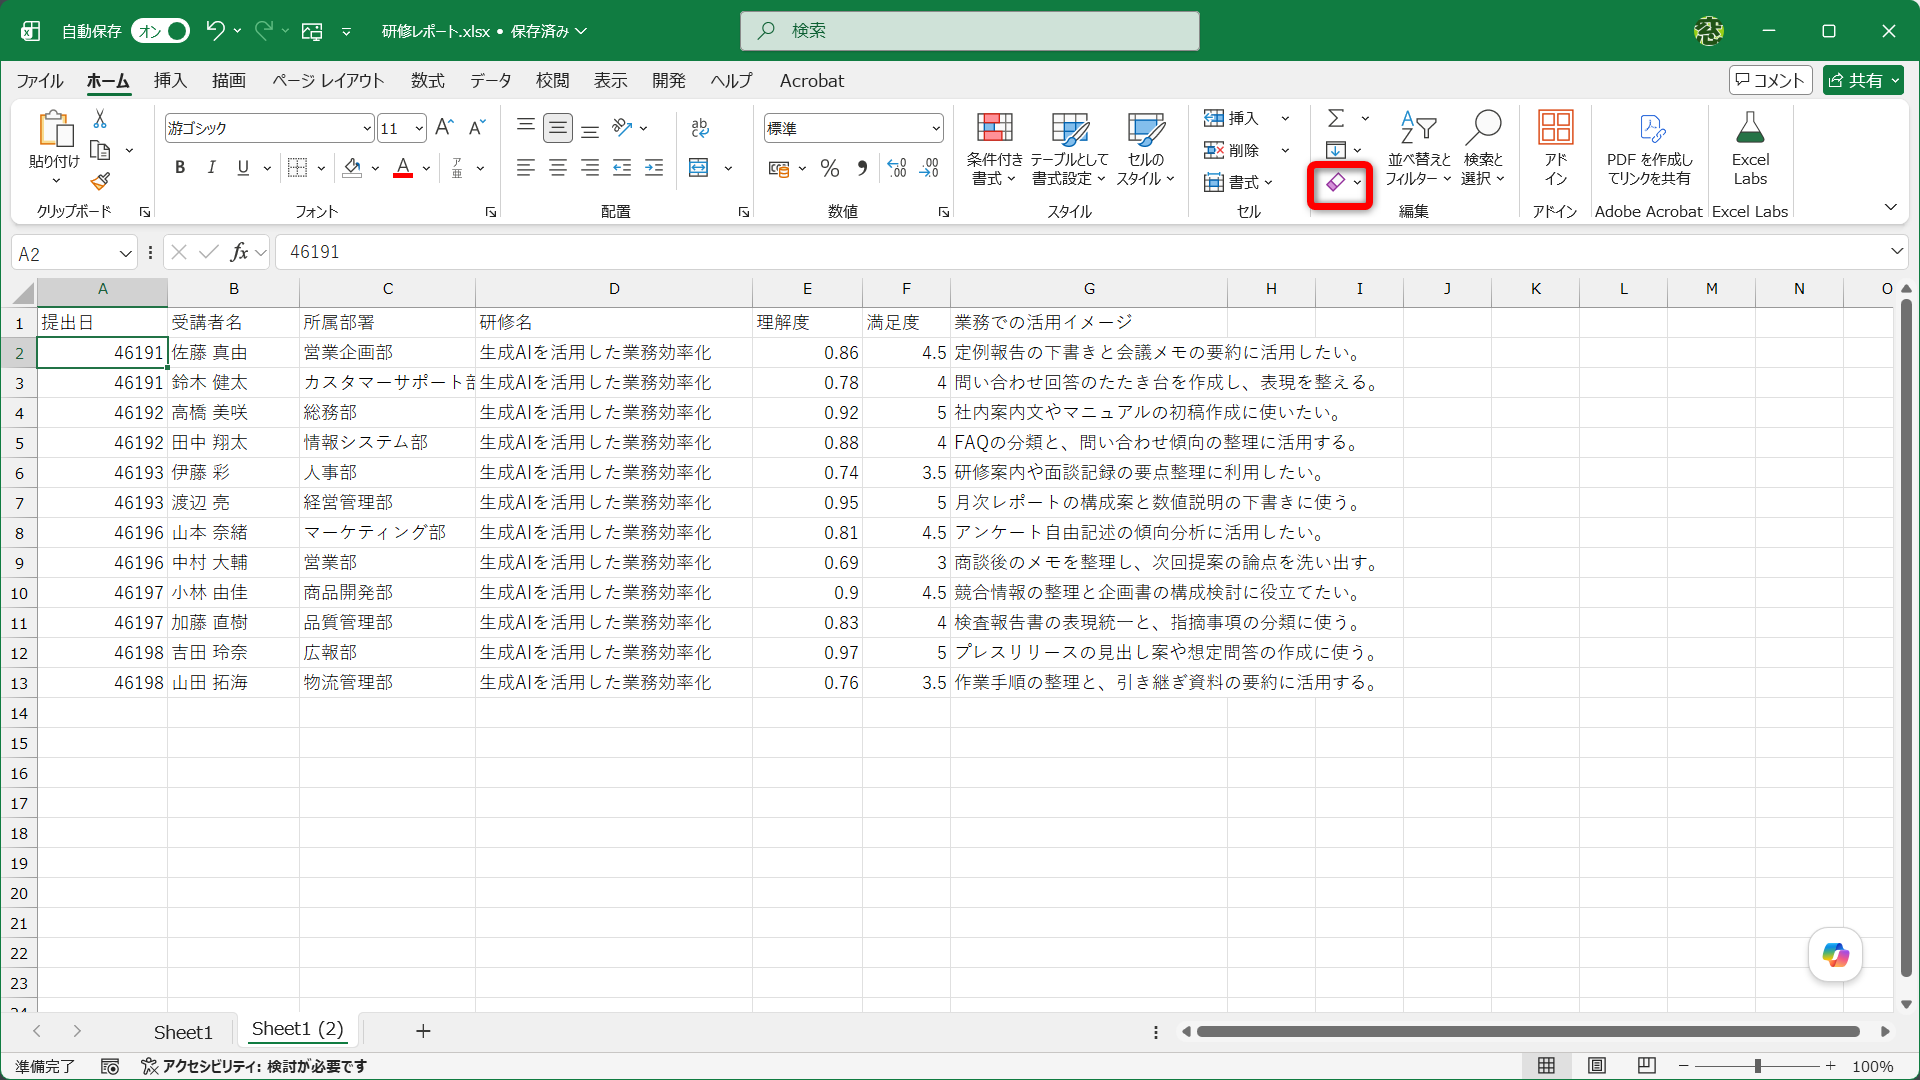Open the Format cells dropdown
This screenshot has height=1080, width=1920.
pos(1239,182)
